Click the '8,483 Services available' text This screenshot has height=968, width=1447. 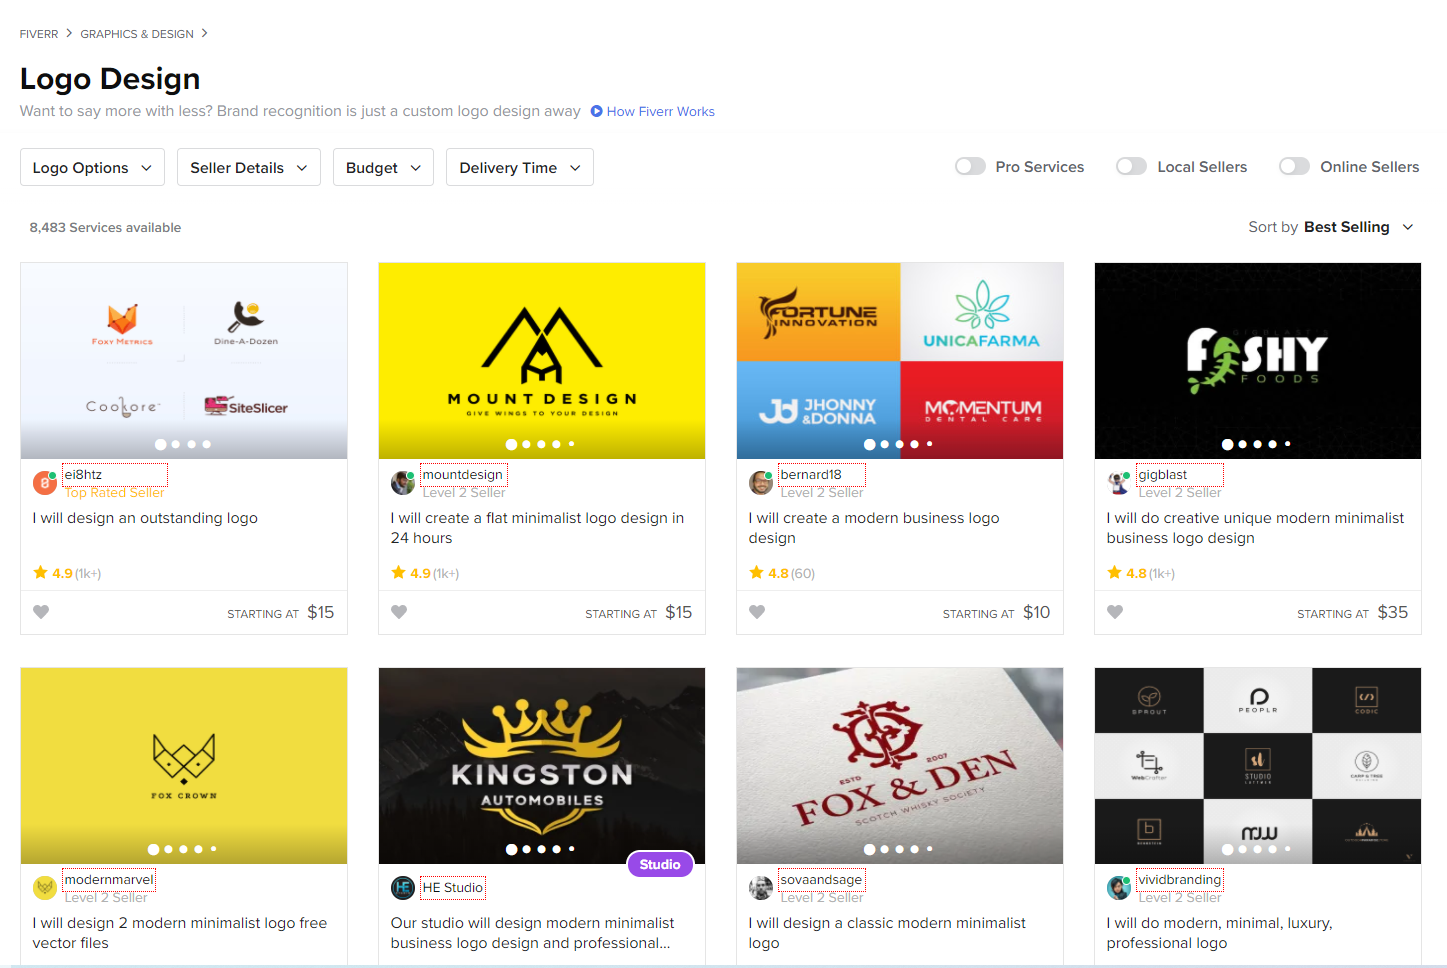(105, 227)
